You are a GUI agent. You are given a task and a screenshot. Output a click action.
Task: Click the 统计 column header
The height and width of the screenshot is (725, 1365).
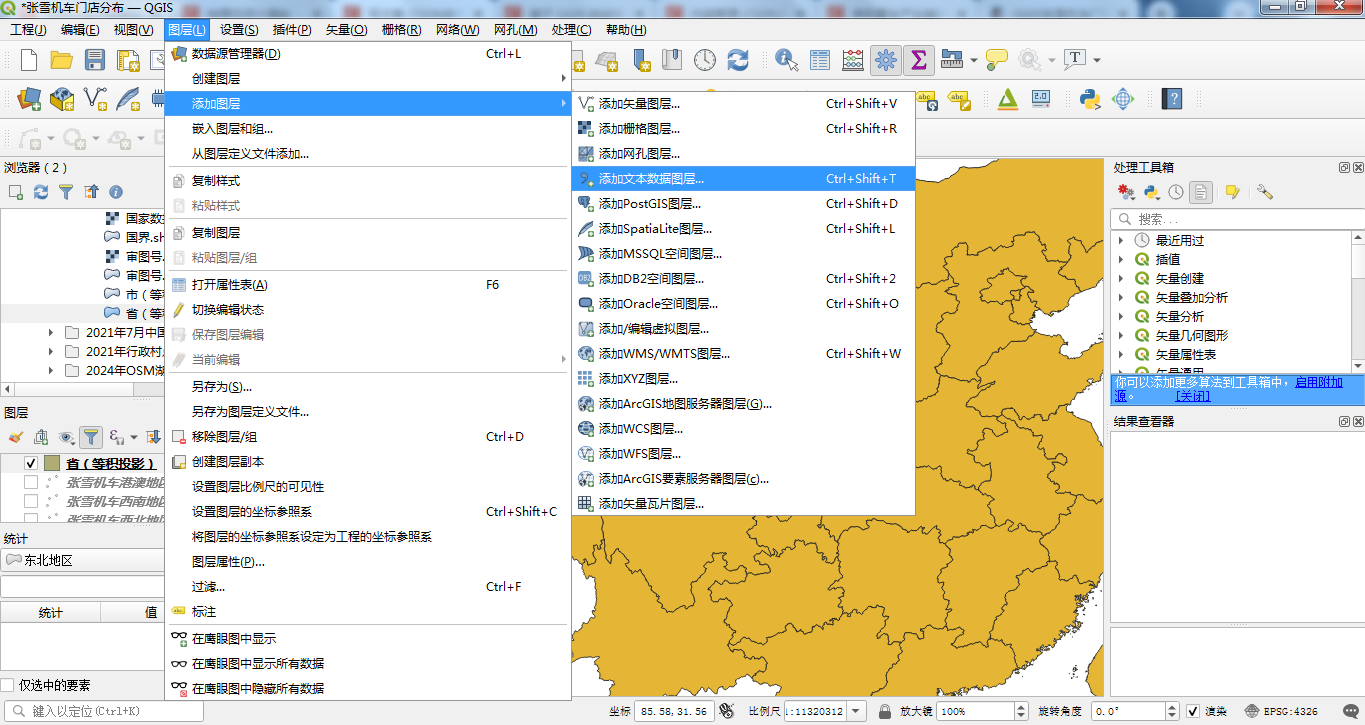point(50,613)
